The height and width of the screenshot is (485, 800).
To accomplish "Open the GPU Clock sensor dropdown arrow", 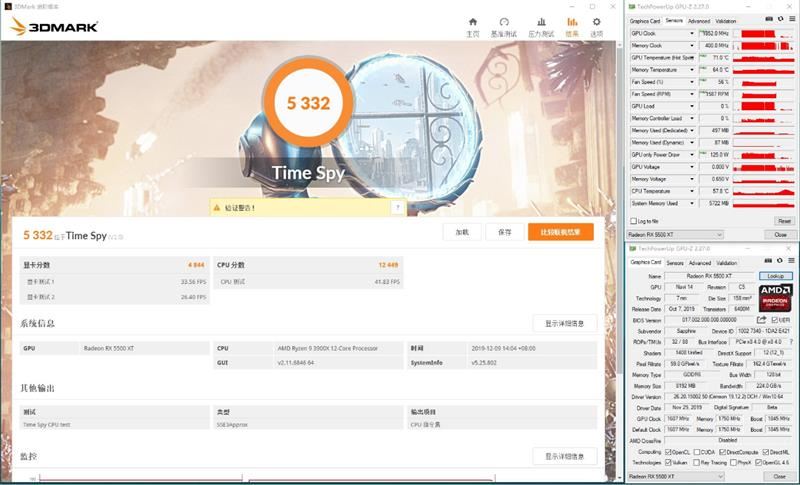I will click(692, 34).
